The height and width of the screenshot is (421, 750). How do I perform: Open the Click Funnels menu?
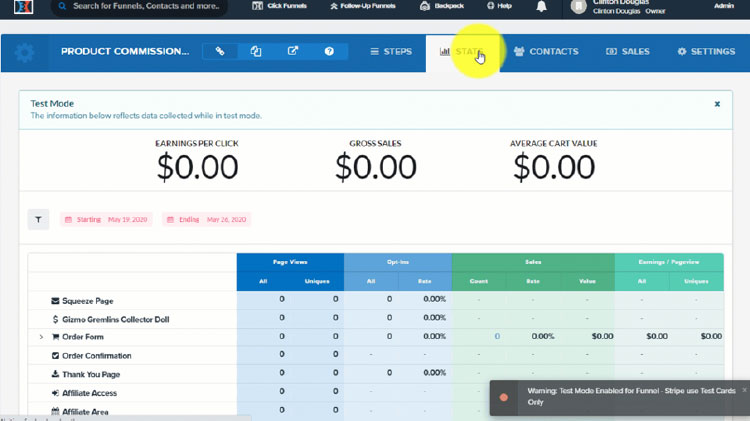pyautogui.click(x=279, y=6)
